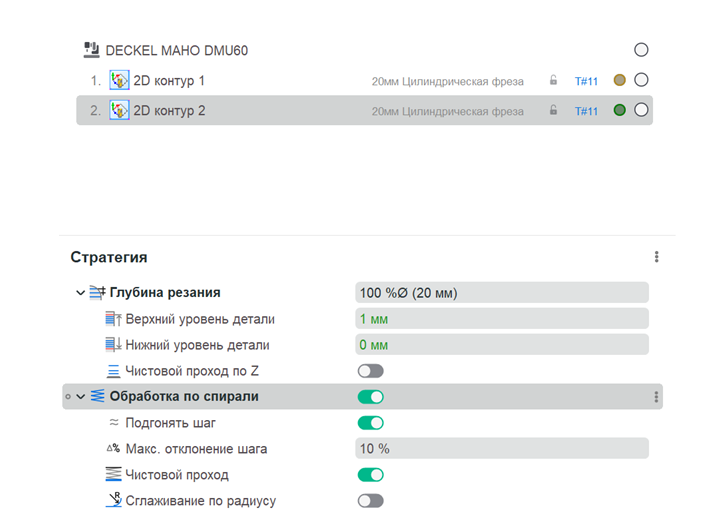Turn off the Чистовой проход switch
Image resolution: width=720 pixels, height=528 pixels.
point(371,475)
